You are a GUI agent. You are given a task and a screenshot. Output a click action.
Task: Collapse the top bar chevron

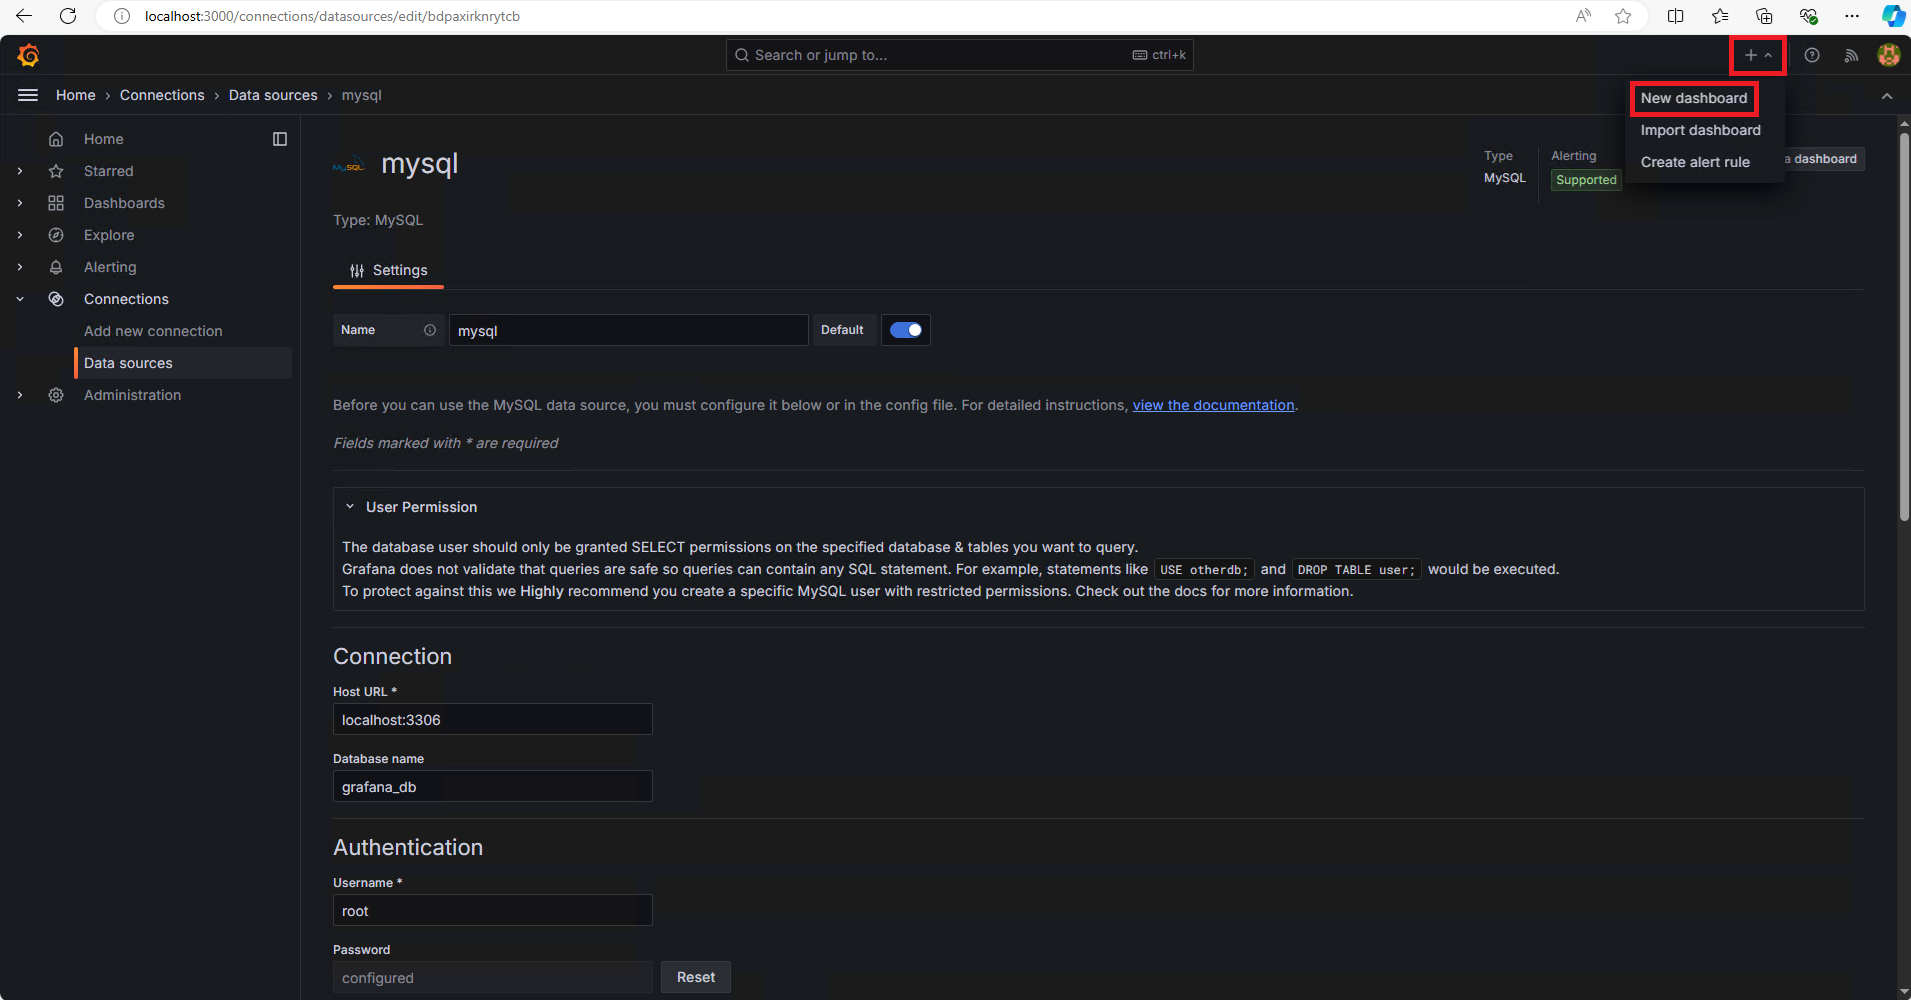(1887, 96)
